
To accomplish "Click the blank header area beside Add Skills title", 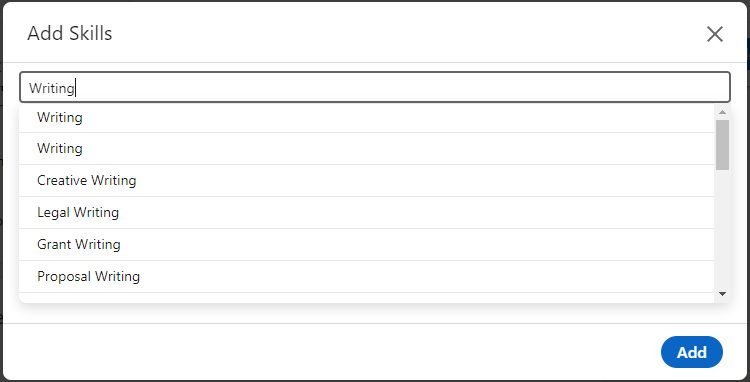I will click(407, 33).
